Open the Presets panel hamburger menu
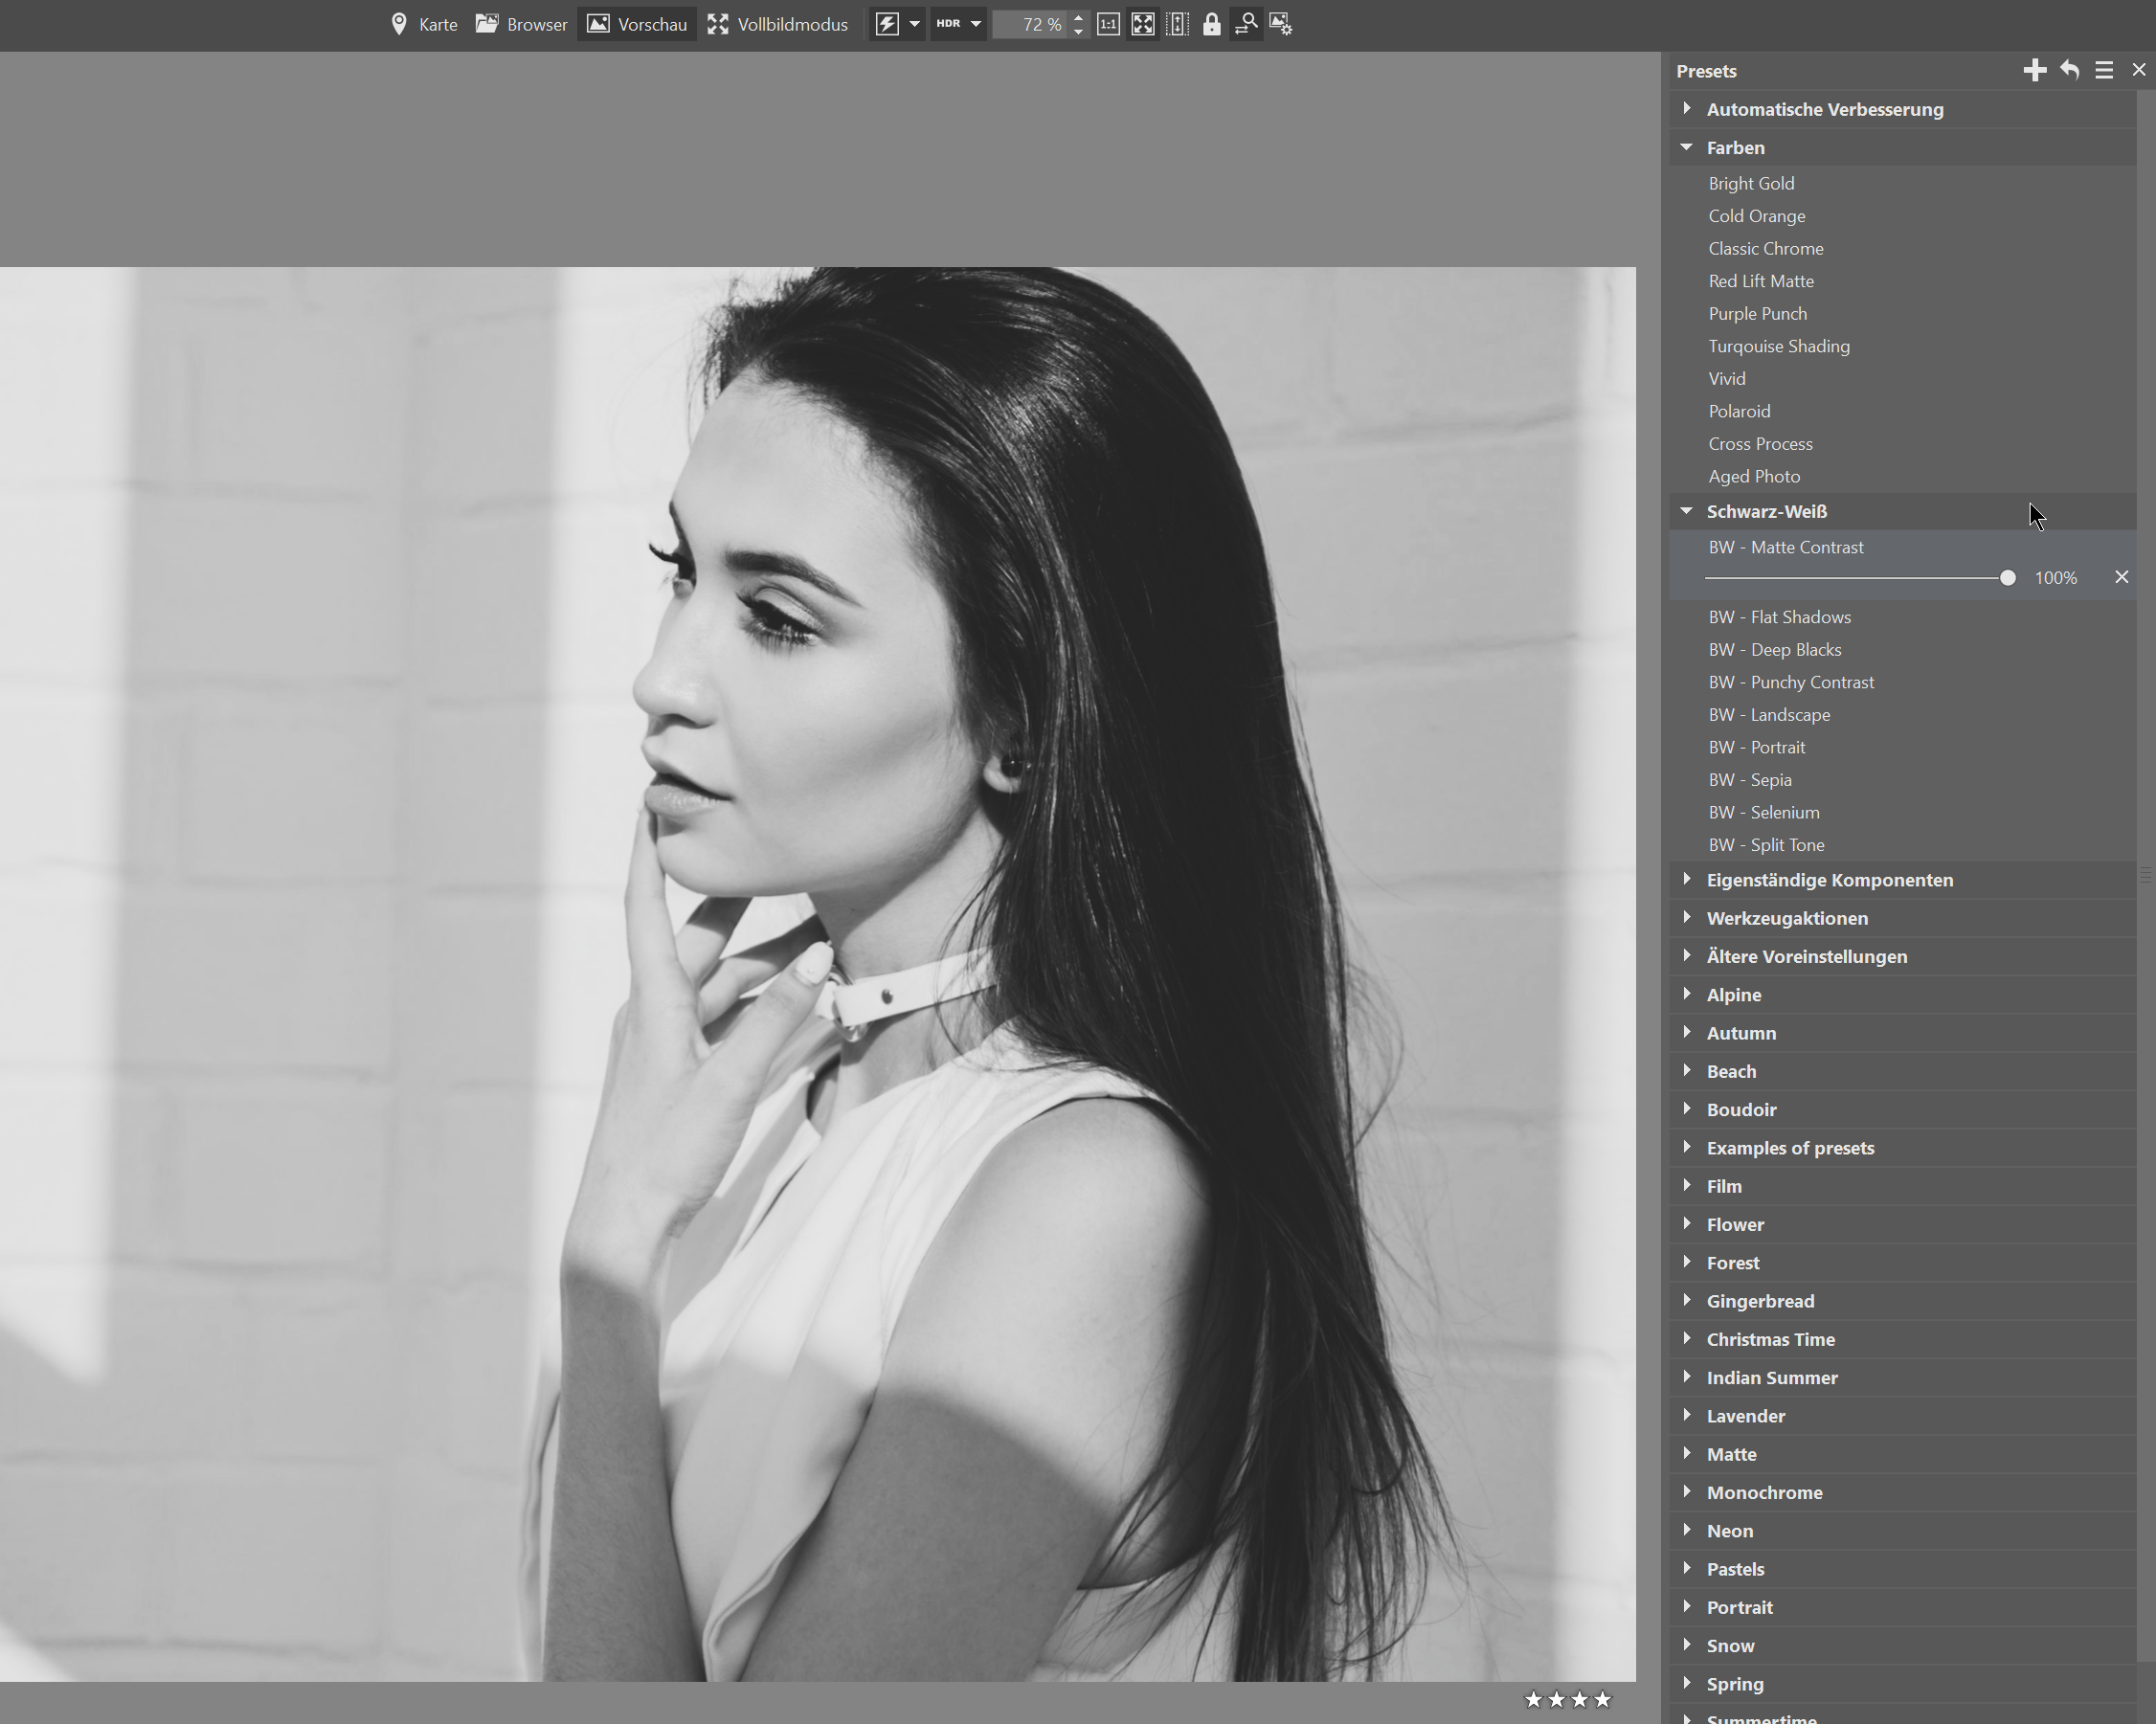This screenshot has height=1724, width=2156. pyautogui.click(x=2104, y=70)
